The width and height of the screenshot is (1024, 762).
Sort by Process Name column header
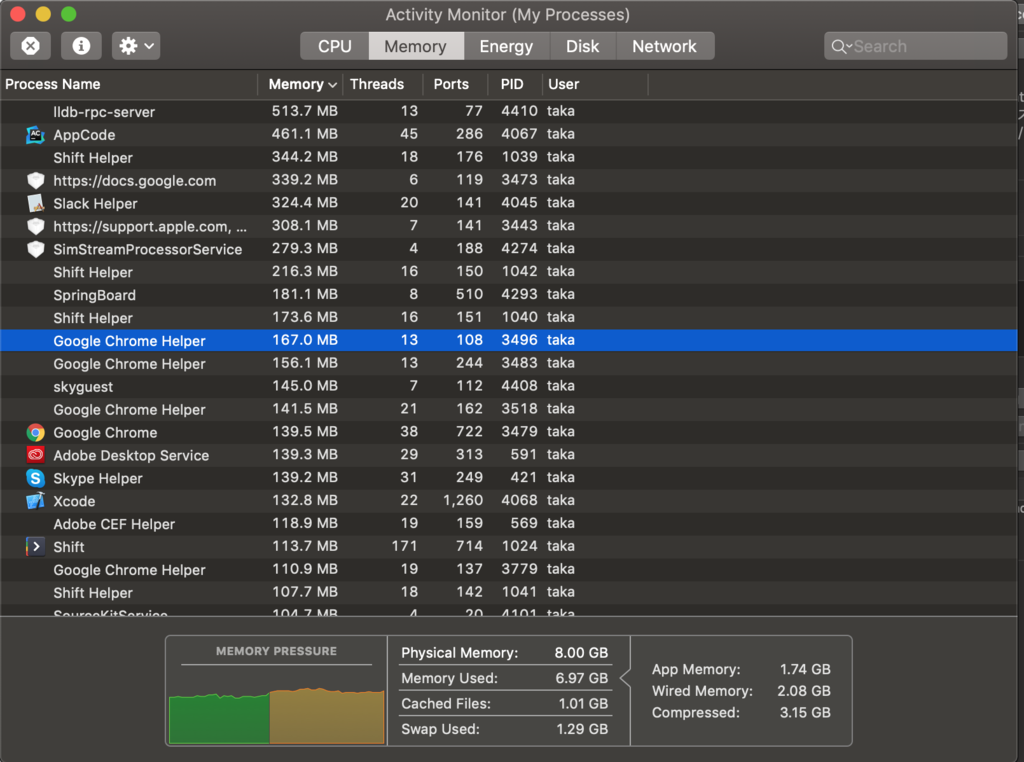129,84
